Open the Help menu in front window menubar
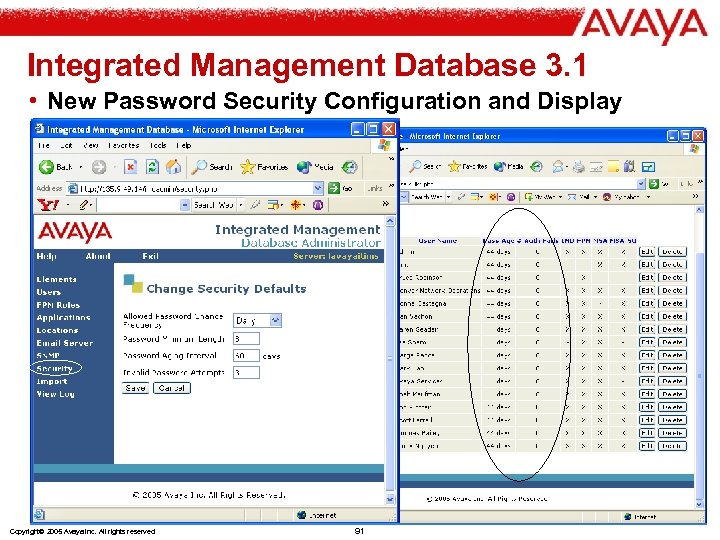Screen dimensions: 720x540 (x=184, y=145)
